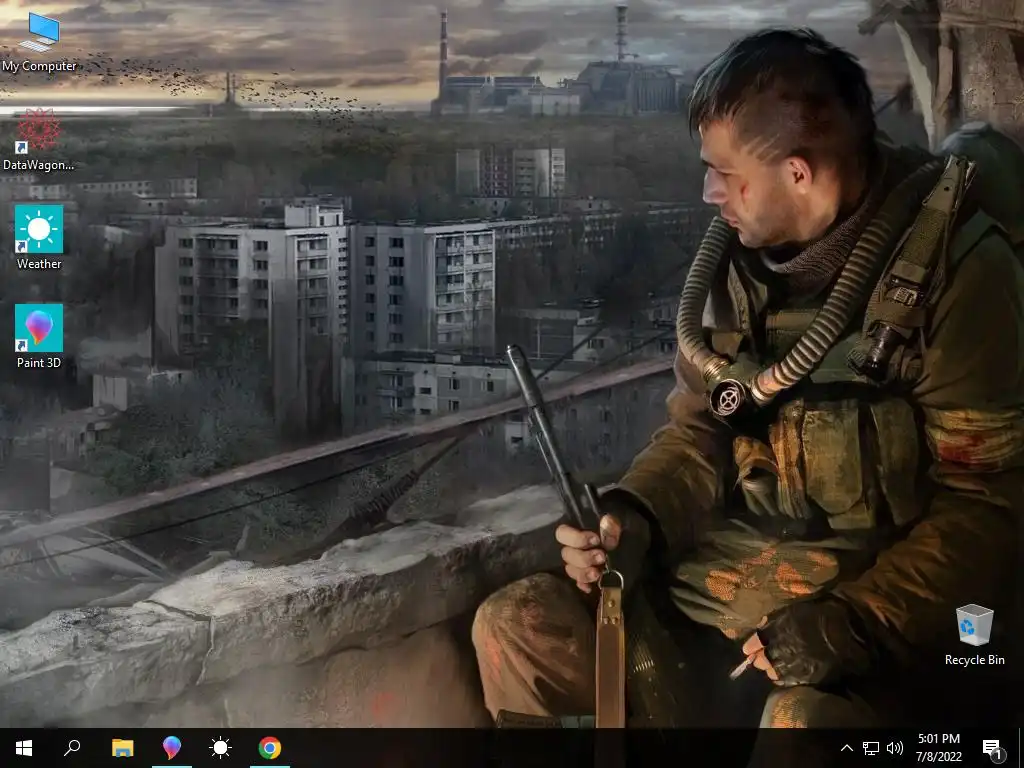The image size is (1024, 768).
Task: Open taskbar search magnifier
Action: coord(72,748)
